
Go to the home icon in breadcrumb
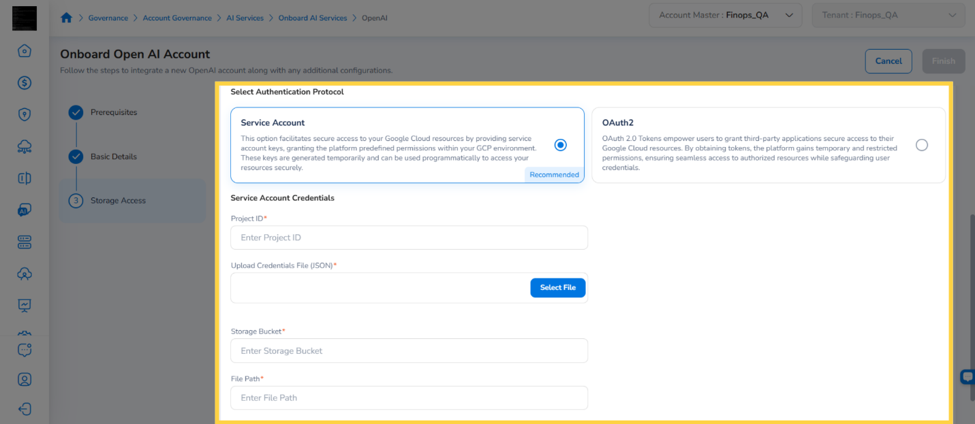67,17
